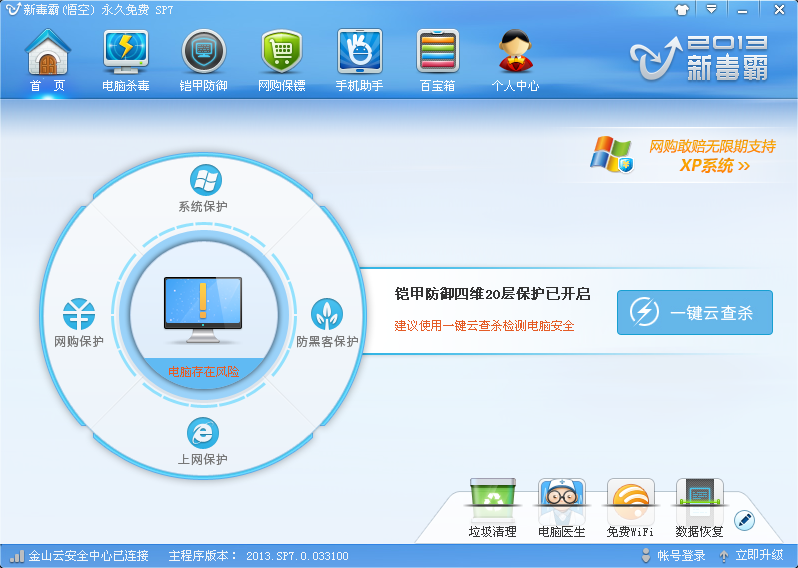Open 免费WiFi tool

[630, 507]
